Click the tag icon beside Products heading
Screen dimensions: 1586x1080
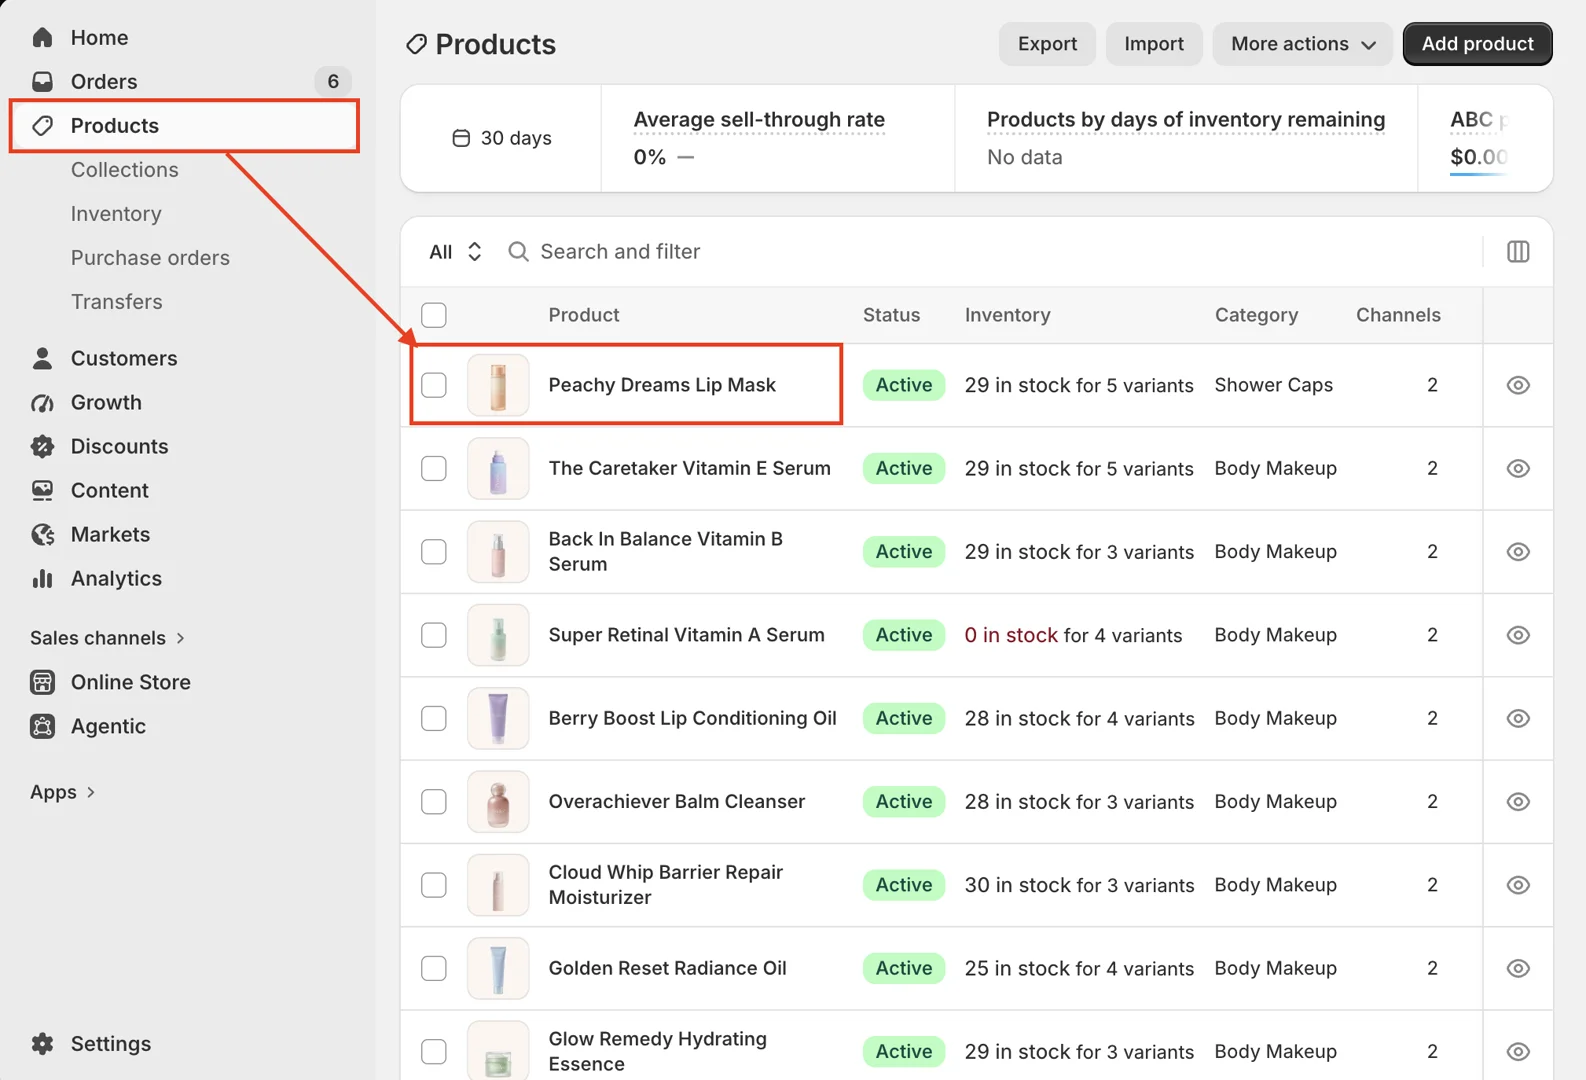(416, 44)
